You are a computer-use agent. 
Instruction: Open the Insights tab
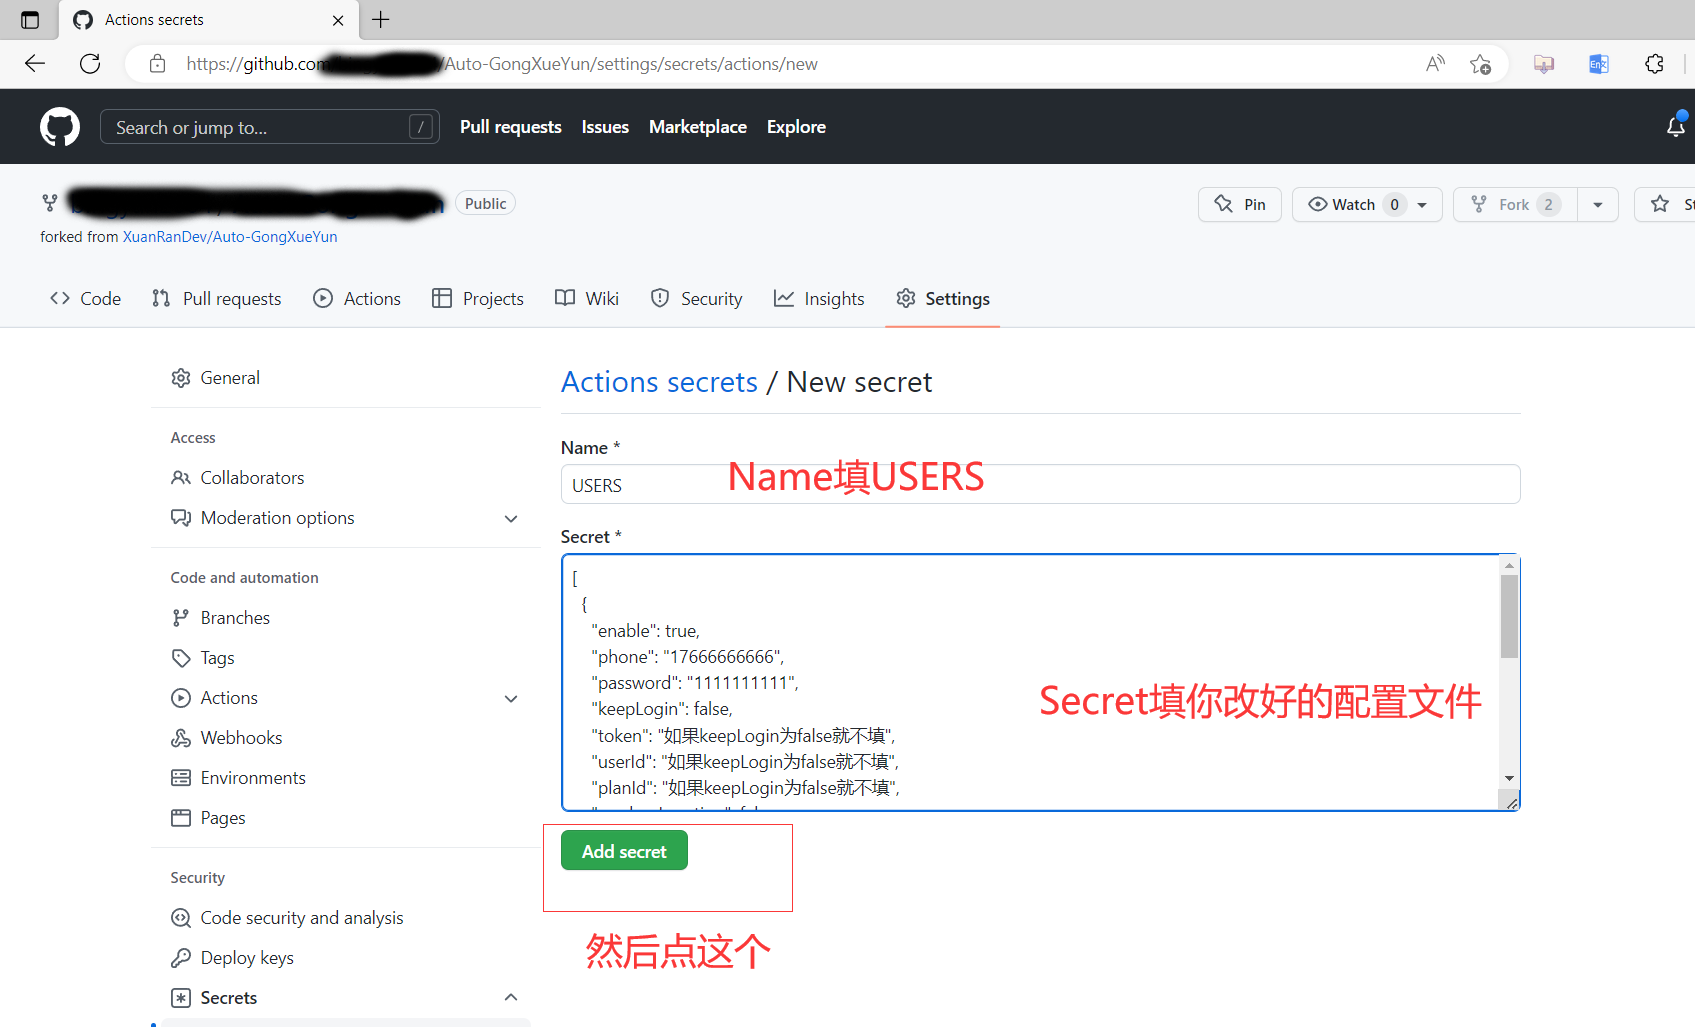click(x=819, y=299)
